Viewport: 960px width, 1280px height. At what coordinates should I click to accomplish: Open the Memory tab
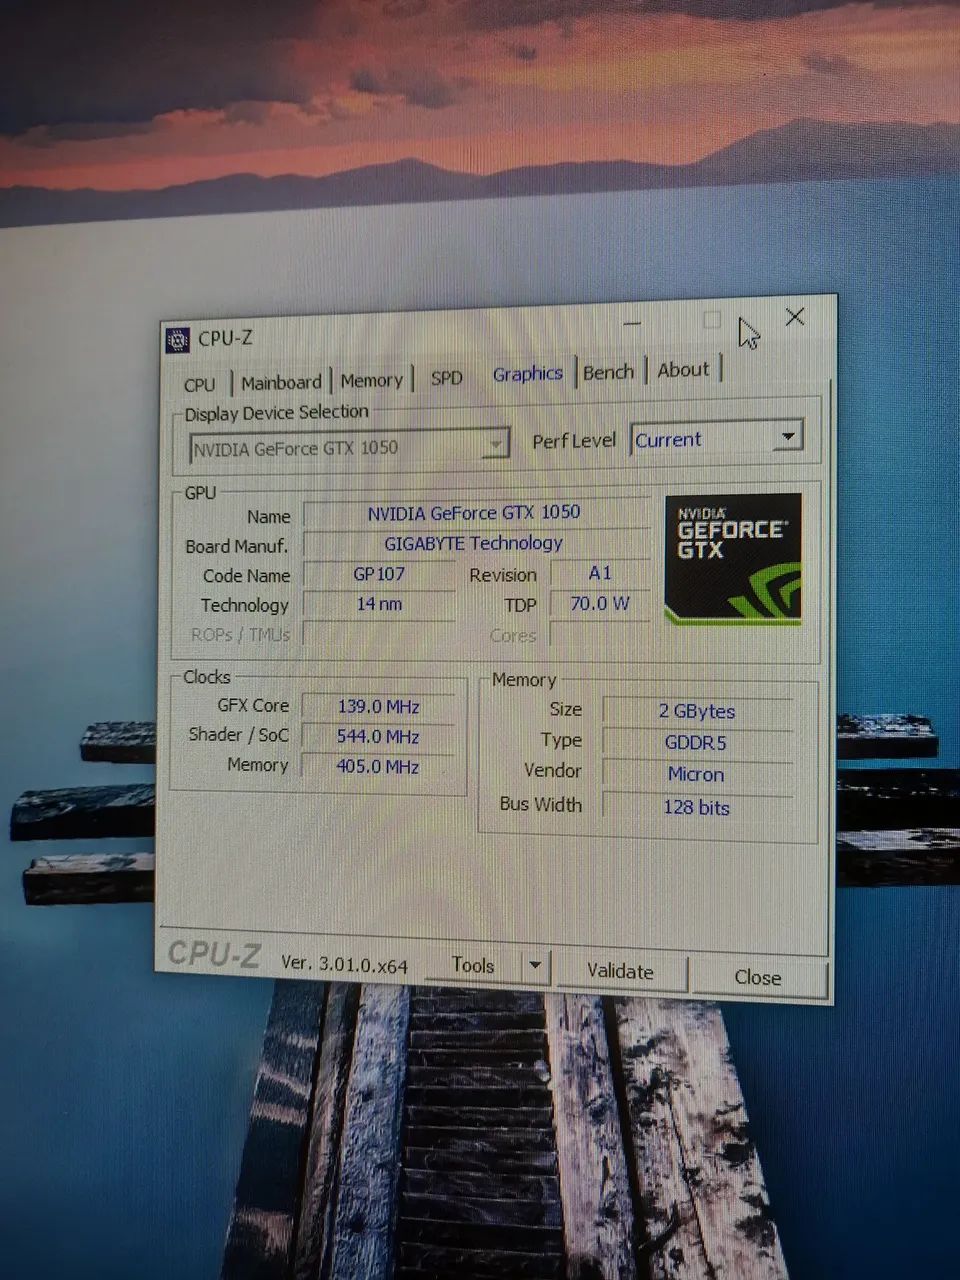point(371,380)
